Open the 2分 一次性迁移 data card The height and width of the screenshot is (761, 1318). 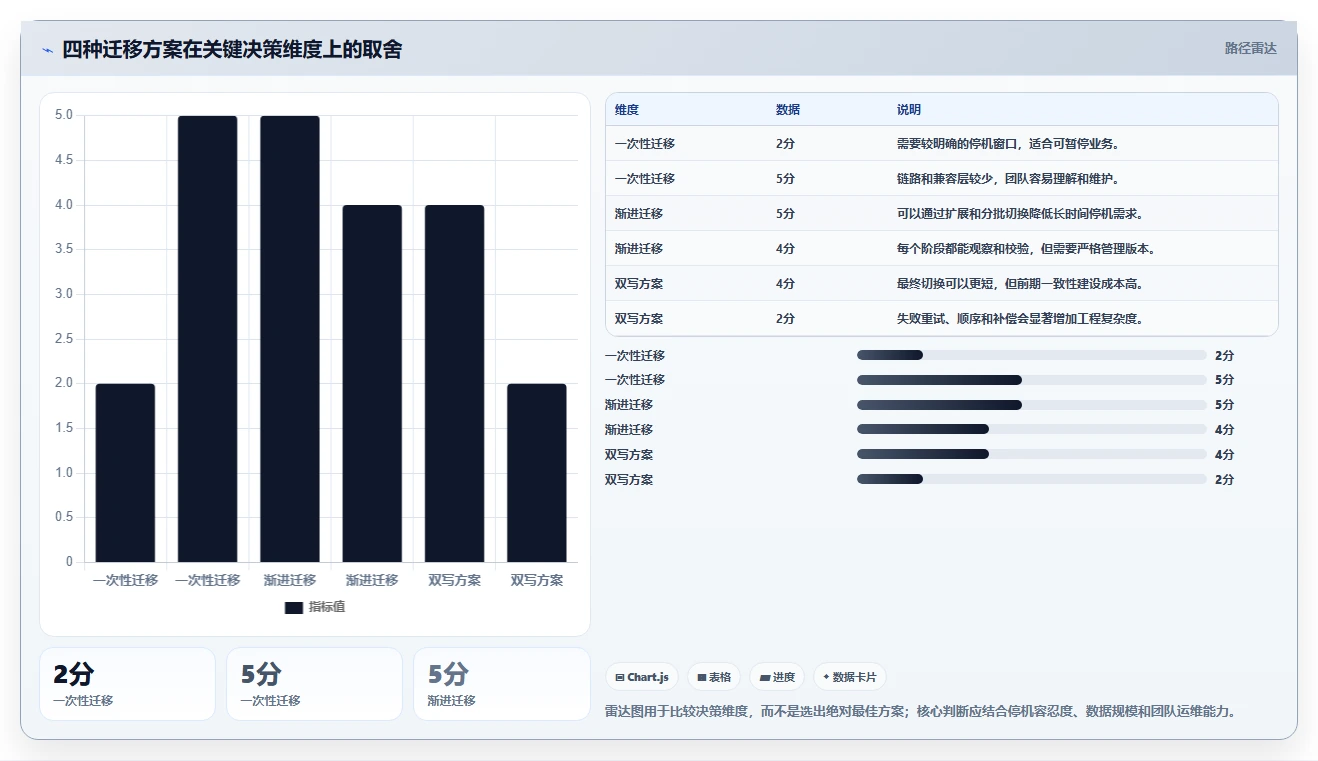pyautogui.click(x=127, y=684)
